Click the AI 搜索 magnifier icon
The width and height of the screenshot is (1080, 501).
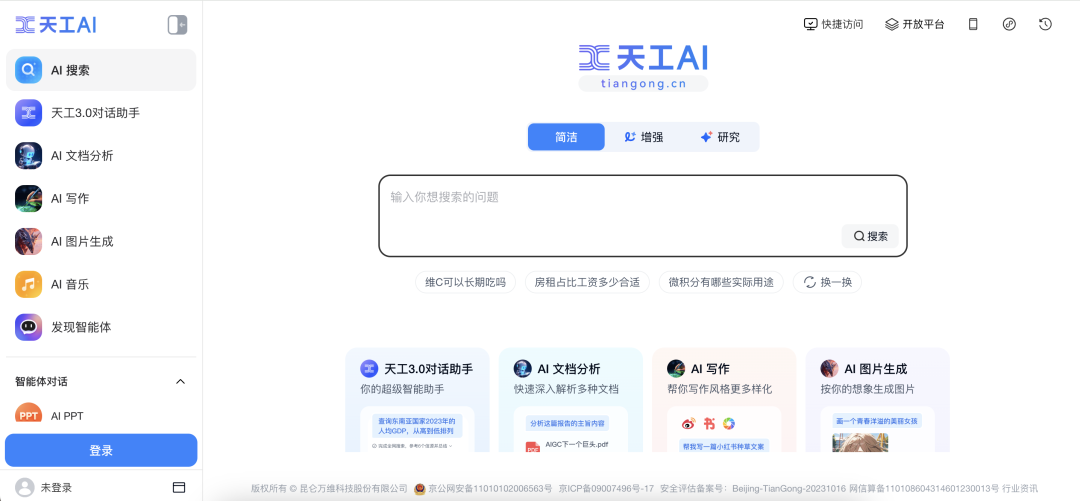pyautogui.click(x=28, y=70)
